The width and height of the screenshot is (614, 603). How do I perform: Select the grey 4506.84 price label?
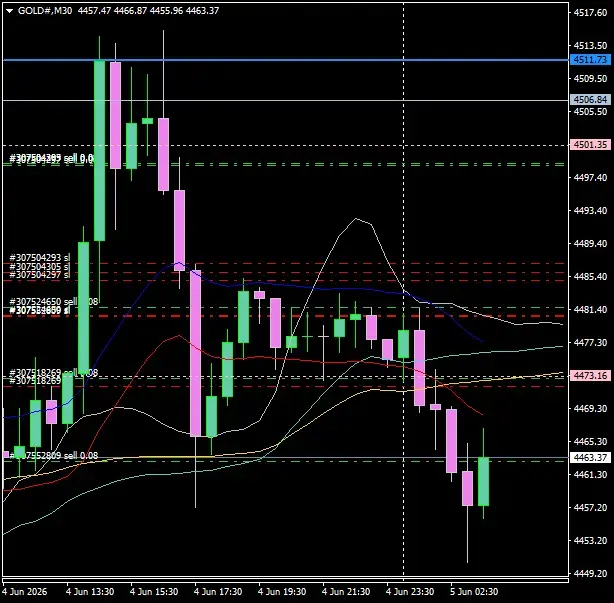pyautogui.click(x=590, y=99)
